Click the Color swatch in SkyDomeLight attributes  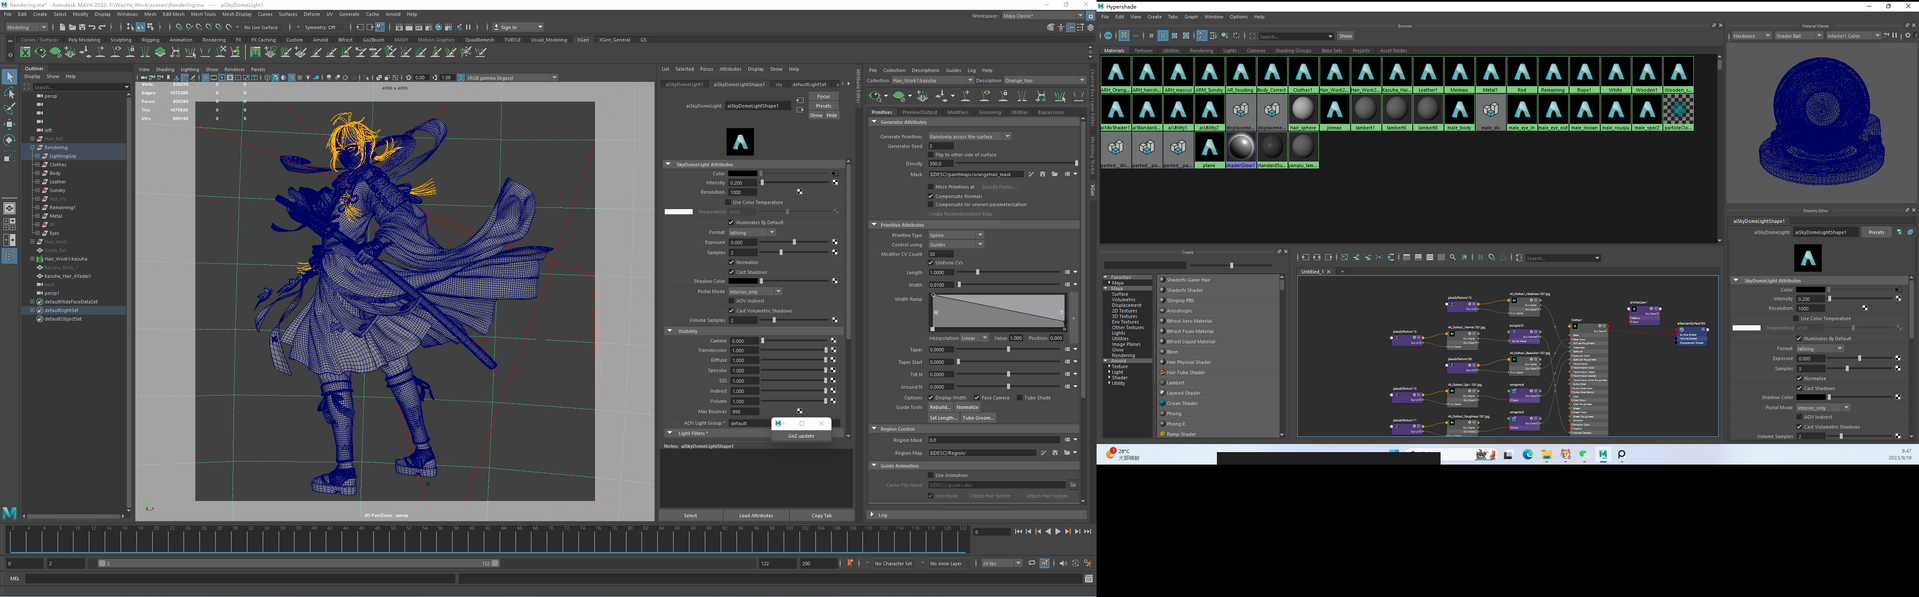point(743,174)
